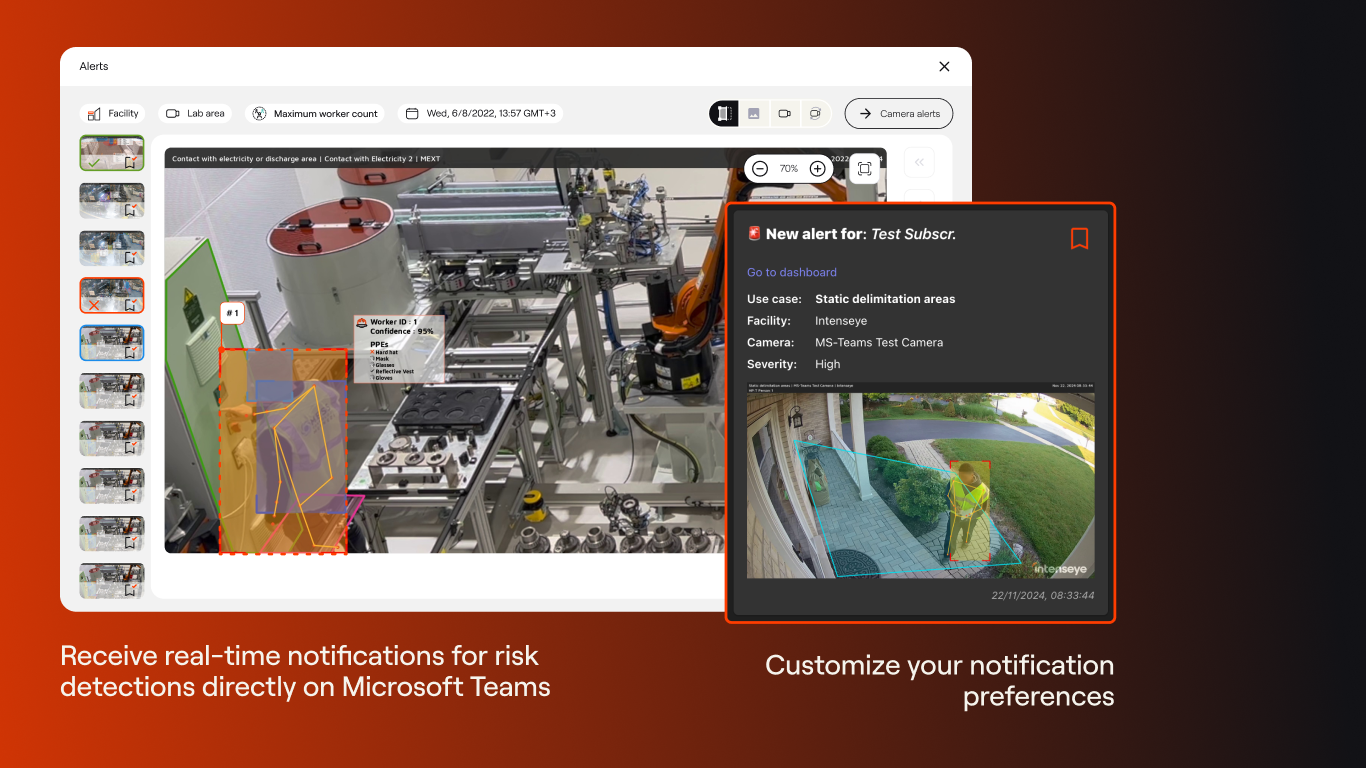
Task: Toggle fit-to-screen for the camera frame
Action: [865, 169]
